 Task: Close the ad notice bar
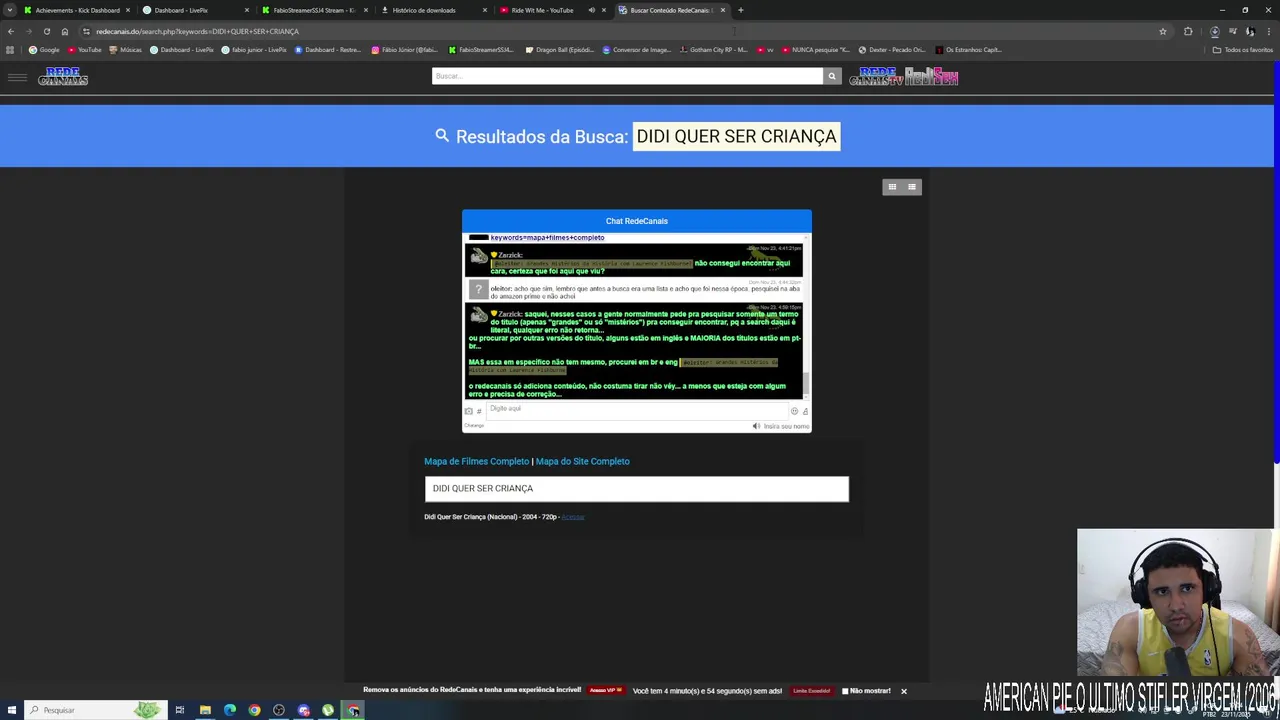click(x=903, y=691)
